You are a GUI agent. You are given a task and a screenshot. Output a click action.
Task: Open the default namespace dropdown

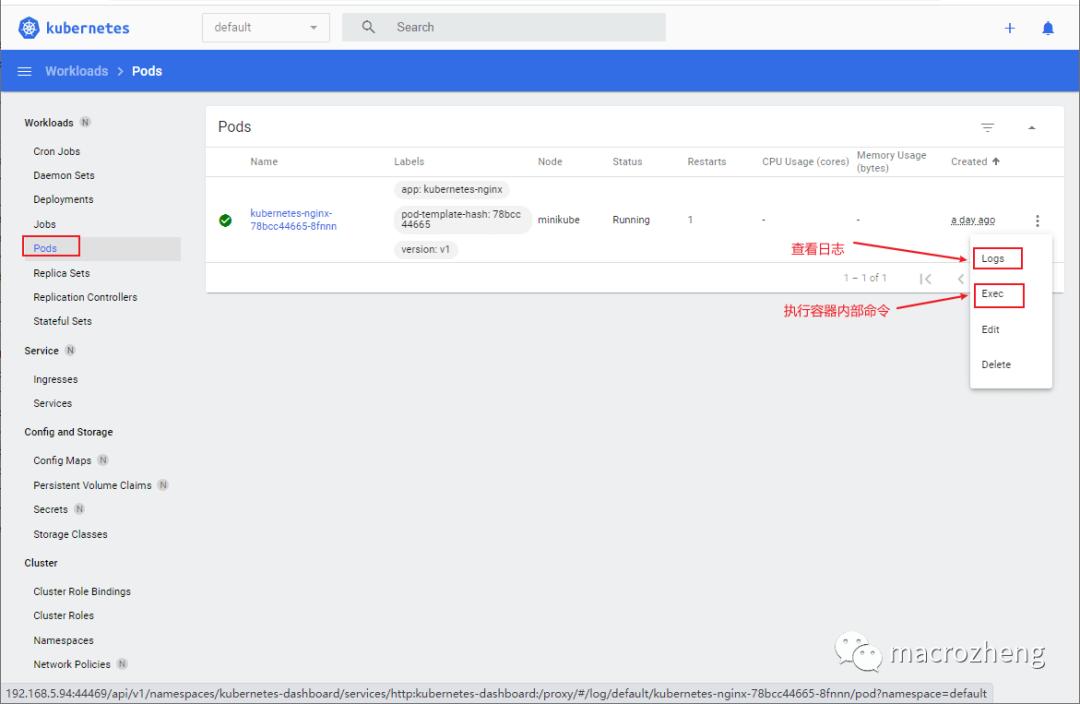pos(265,27)
